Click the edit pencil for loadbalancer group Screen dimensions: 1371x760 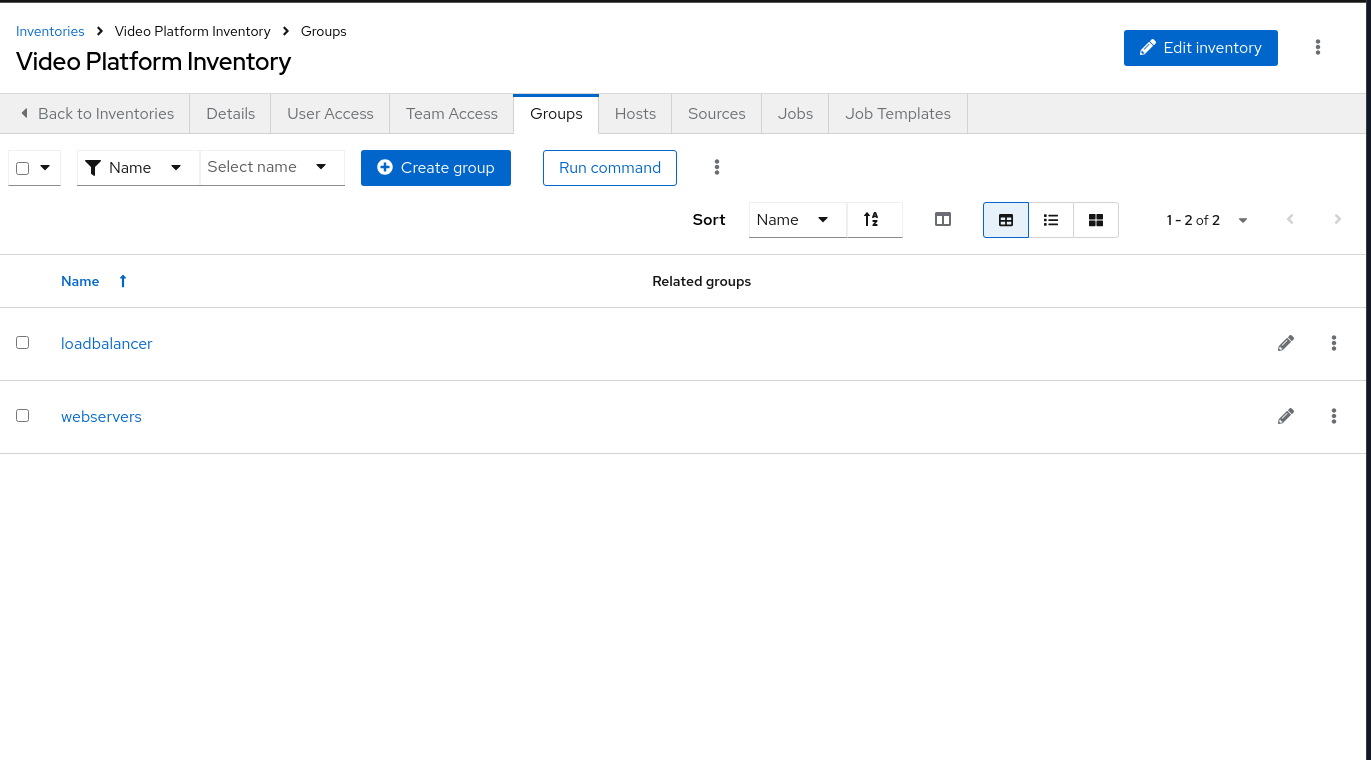tap(1286, 343)
